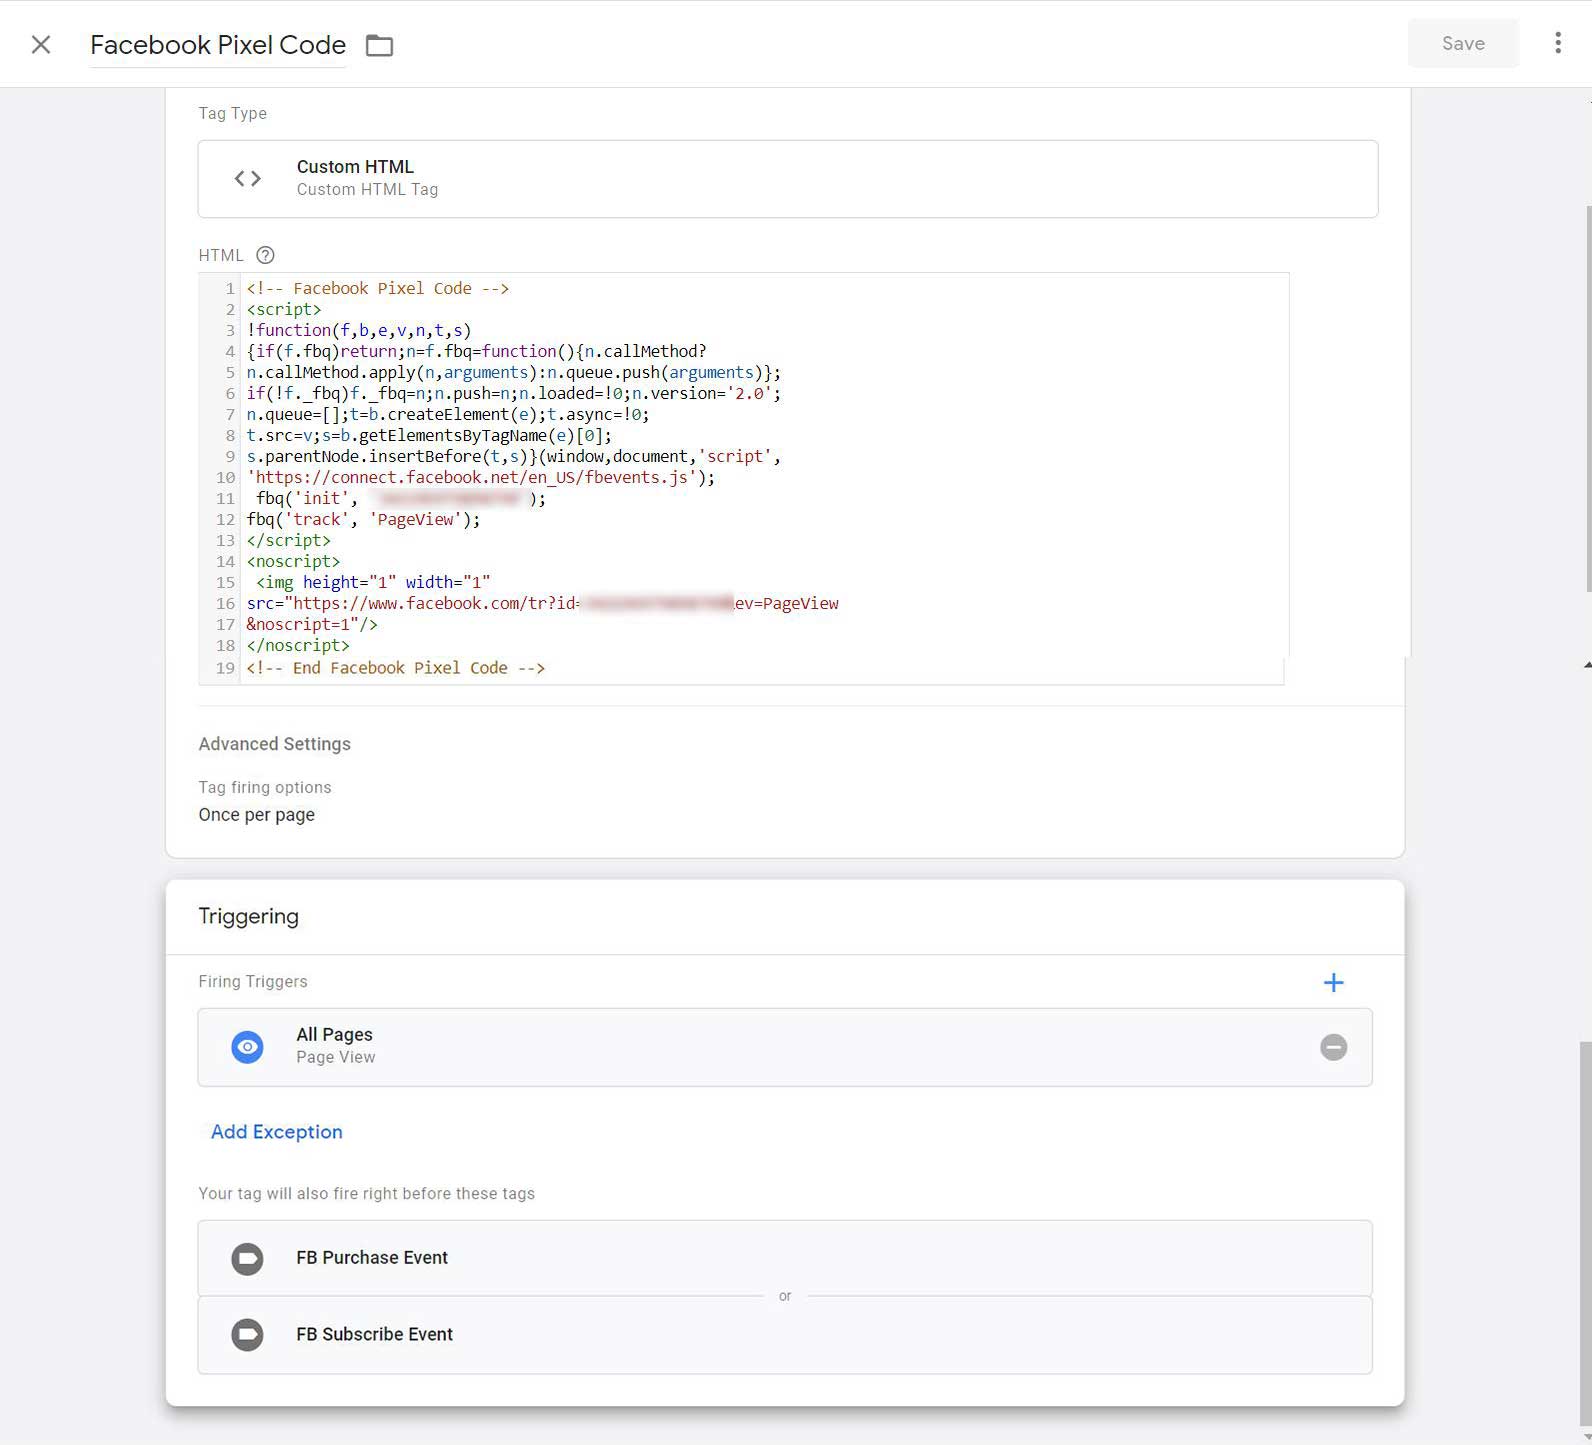Click line 19 End Facebook Pixel Code comment

(396, 668)
